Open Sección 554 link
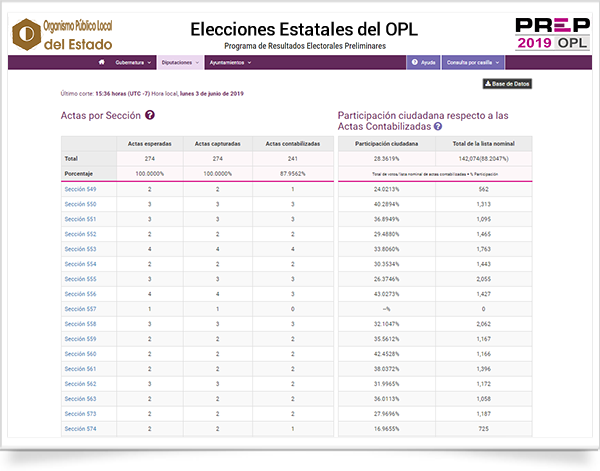The height and width of the screenshot is (471, 600). pos(80,264)
